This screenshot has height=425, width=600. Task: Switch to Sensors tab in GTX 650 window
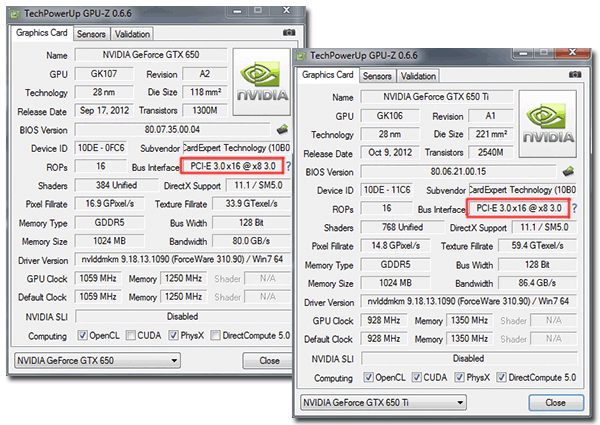[x=91, y=34]
